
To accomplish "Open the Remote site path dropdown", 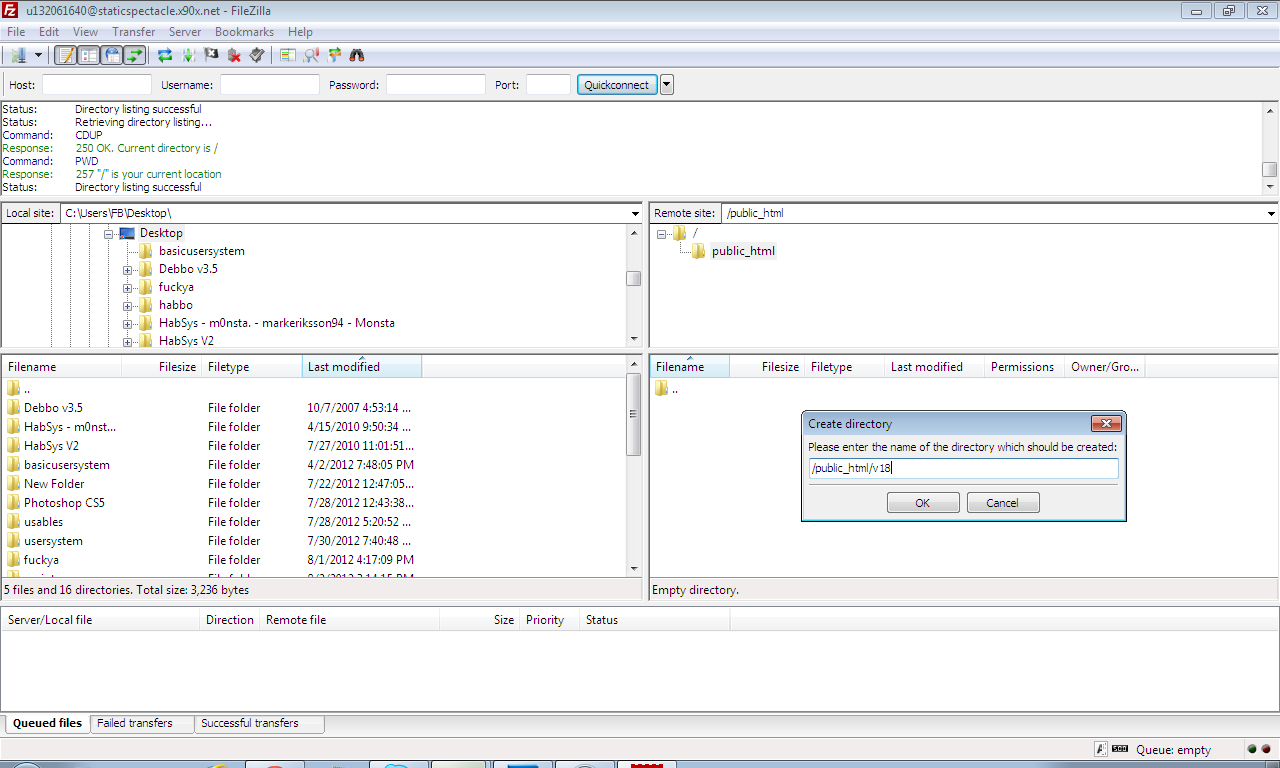I will 1271,214.
